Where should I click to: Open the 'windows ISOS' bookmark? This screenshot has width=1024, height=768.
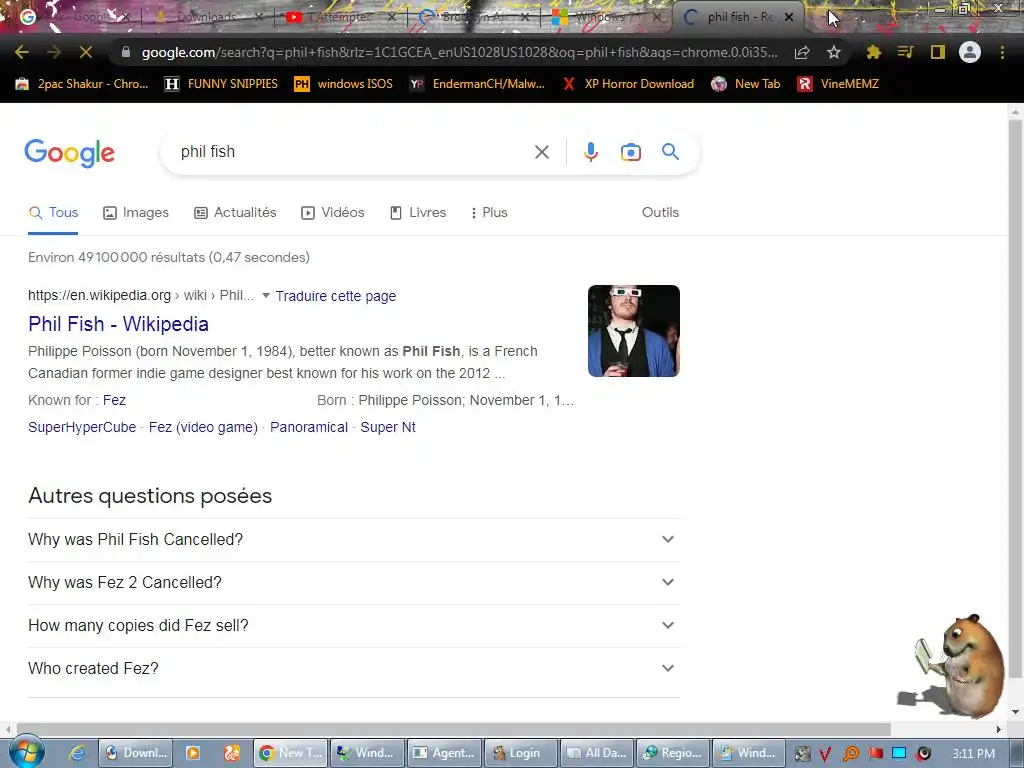[x=344, y=84]
